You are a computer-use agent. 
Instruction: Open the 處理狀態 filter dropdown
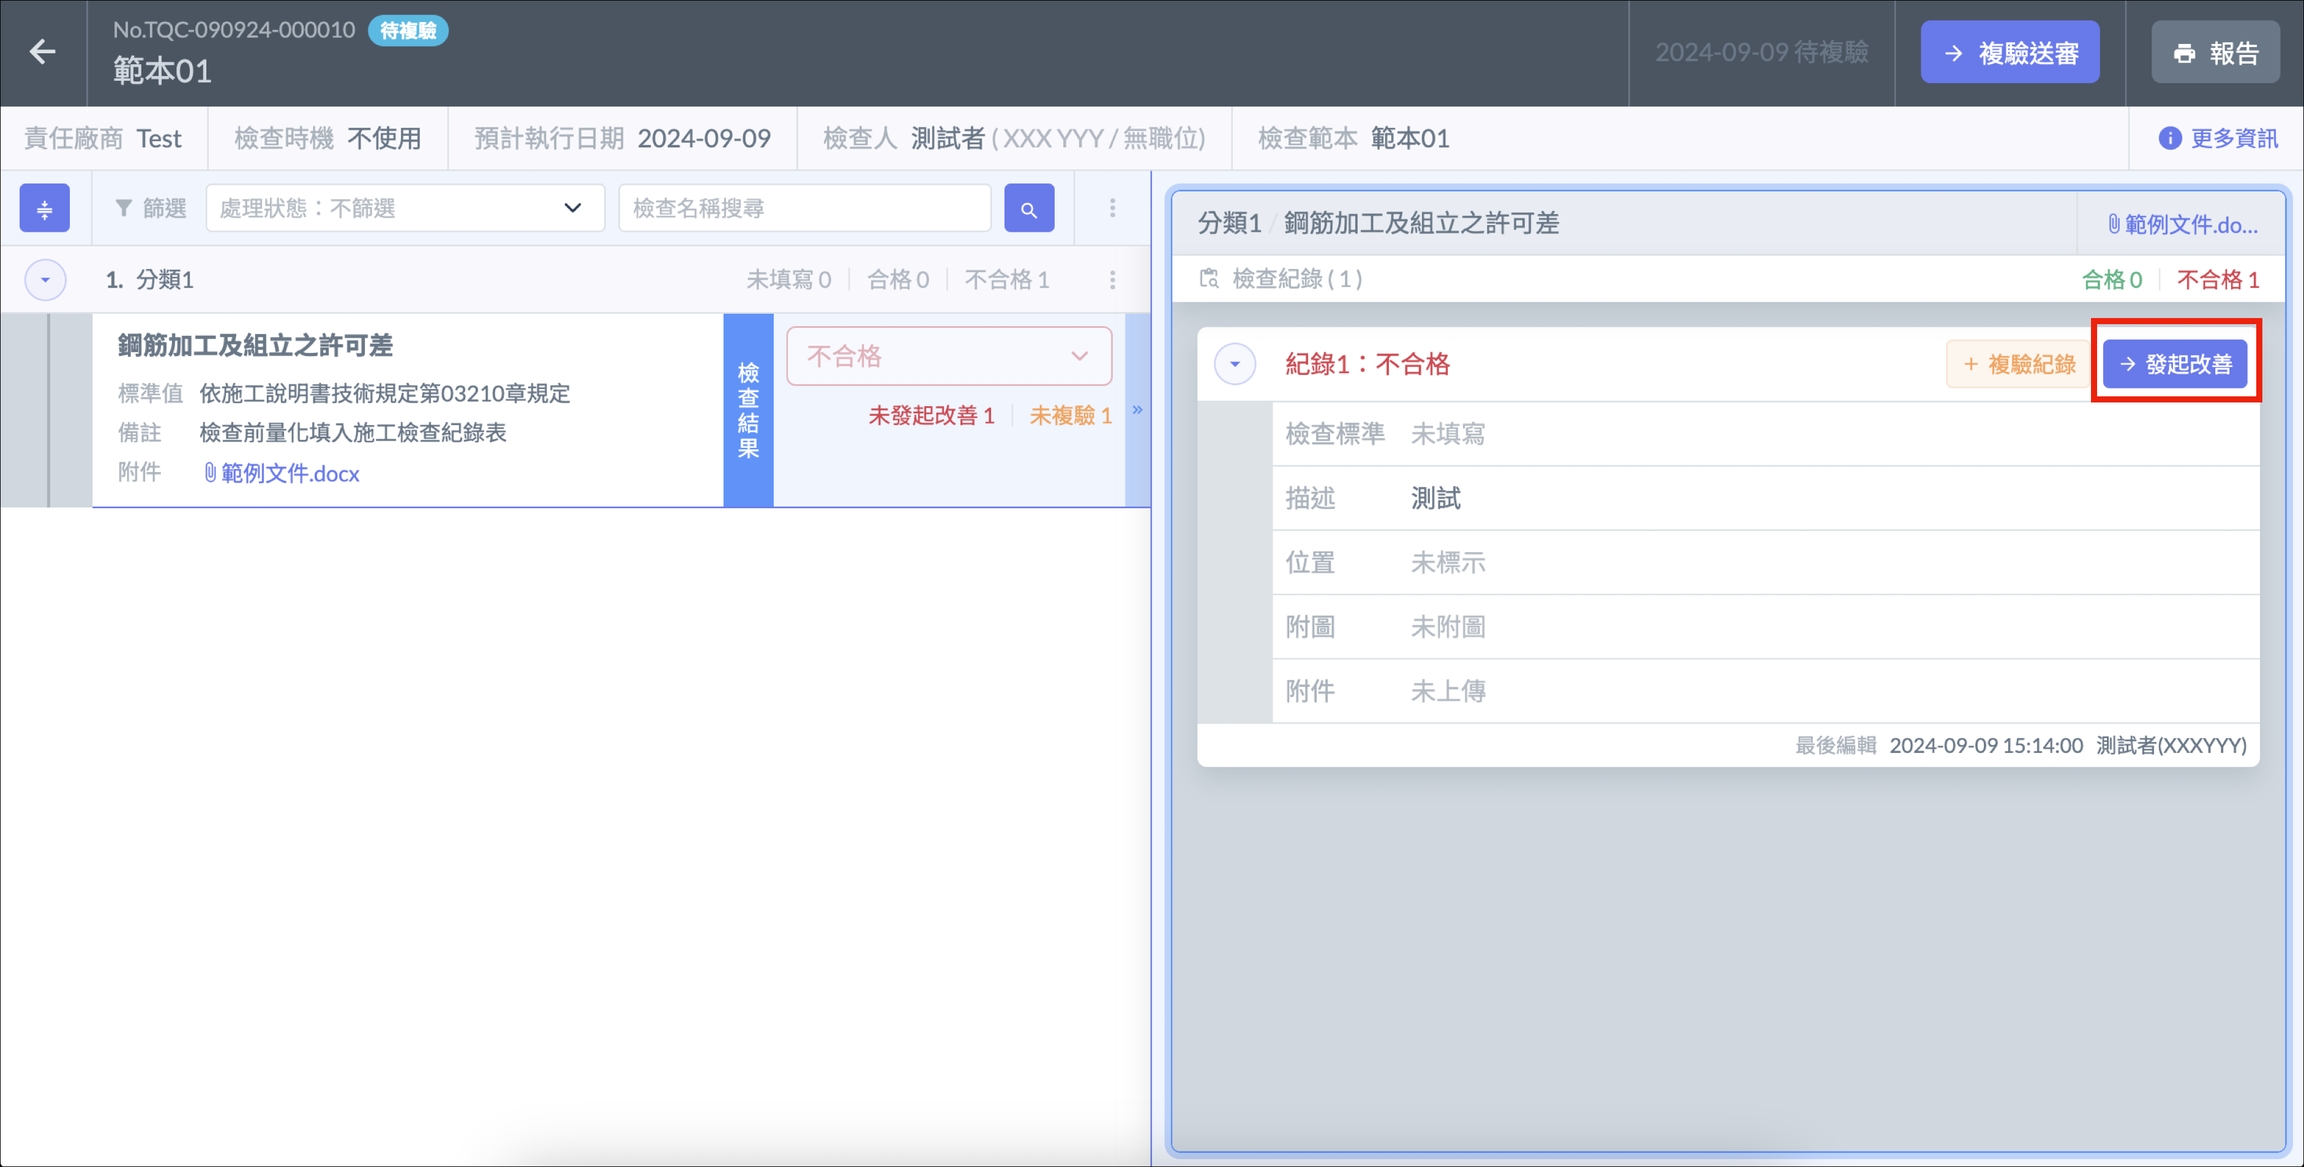(x=405, y=208)
